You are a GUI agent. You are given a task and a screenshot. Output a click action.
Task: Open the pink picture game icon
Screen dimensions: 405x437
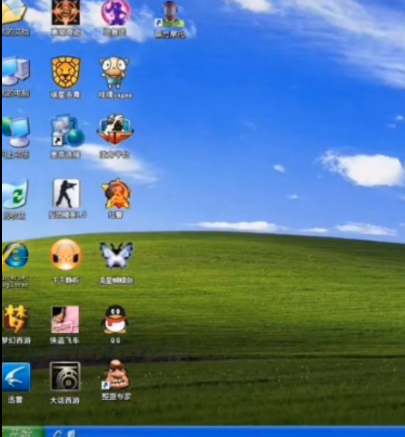click(65, 319)
